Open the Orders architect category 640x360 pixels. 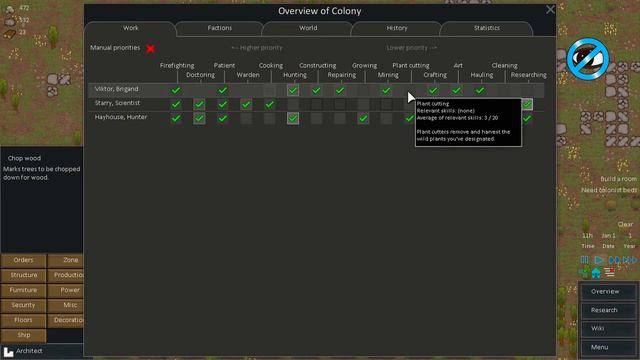(x=23, y=260)
